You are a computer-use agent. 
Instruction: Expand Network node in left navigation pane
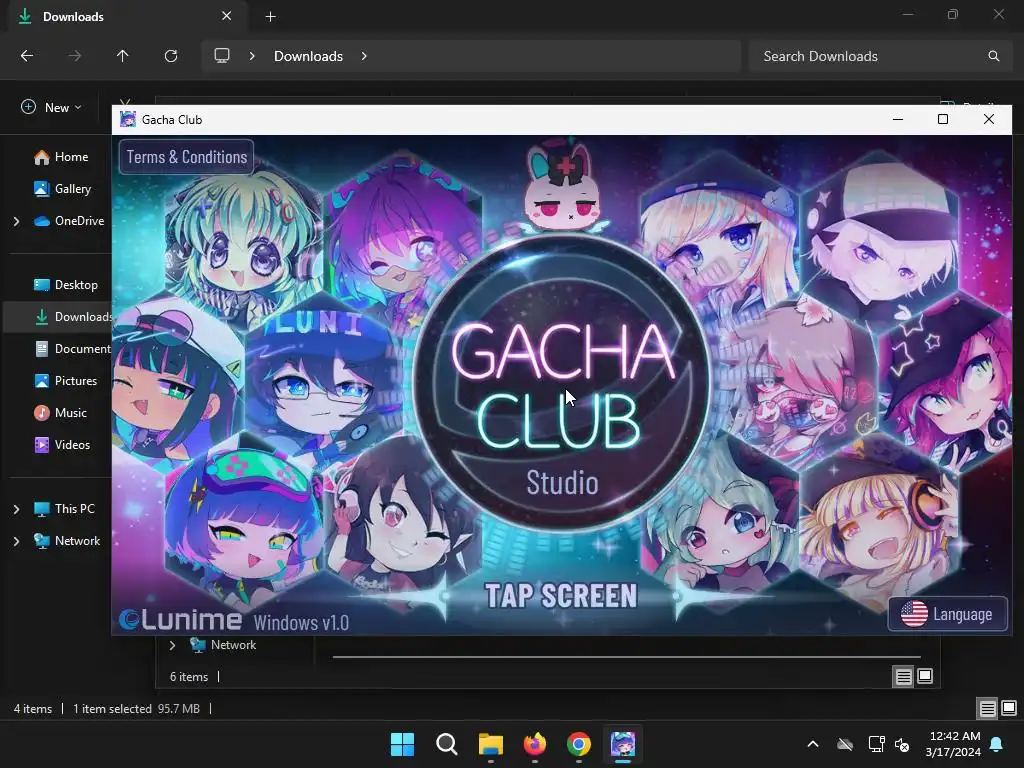click(x=16, y=541)
